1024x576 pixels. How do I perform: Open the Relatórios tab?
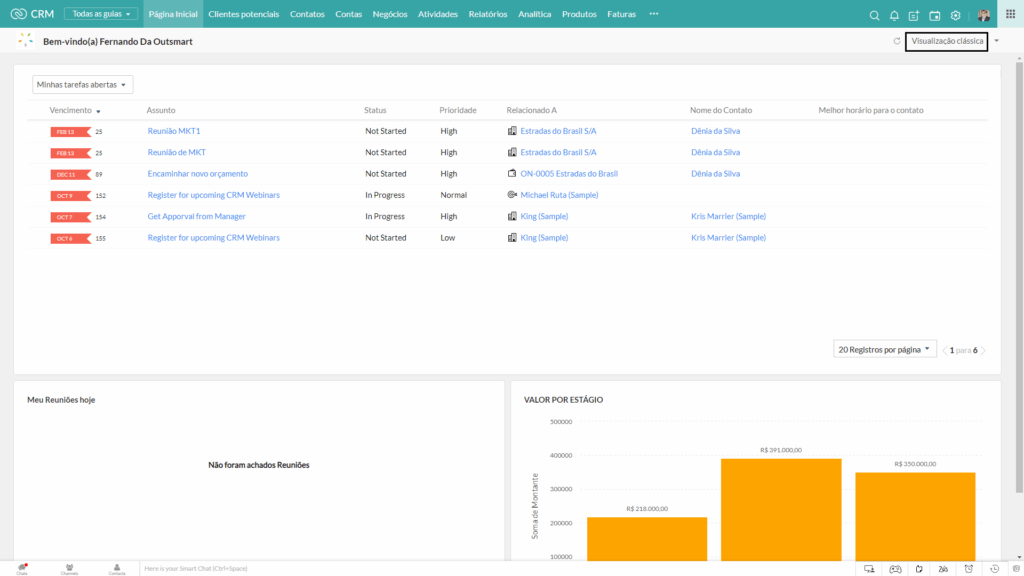point(488,14)
